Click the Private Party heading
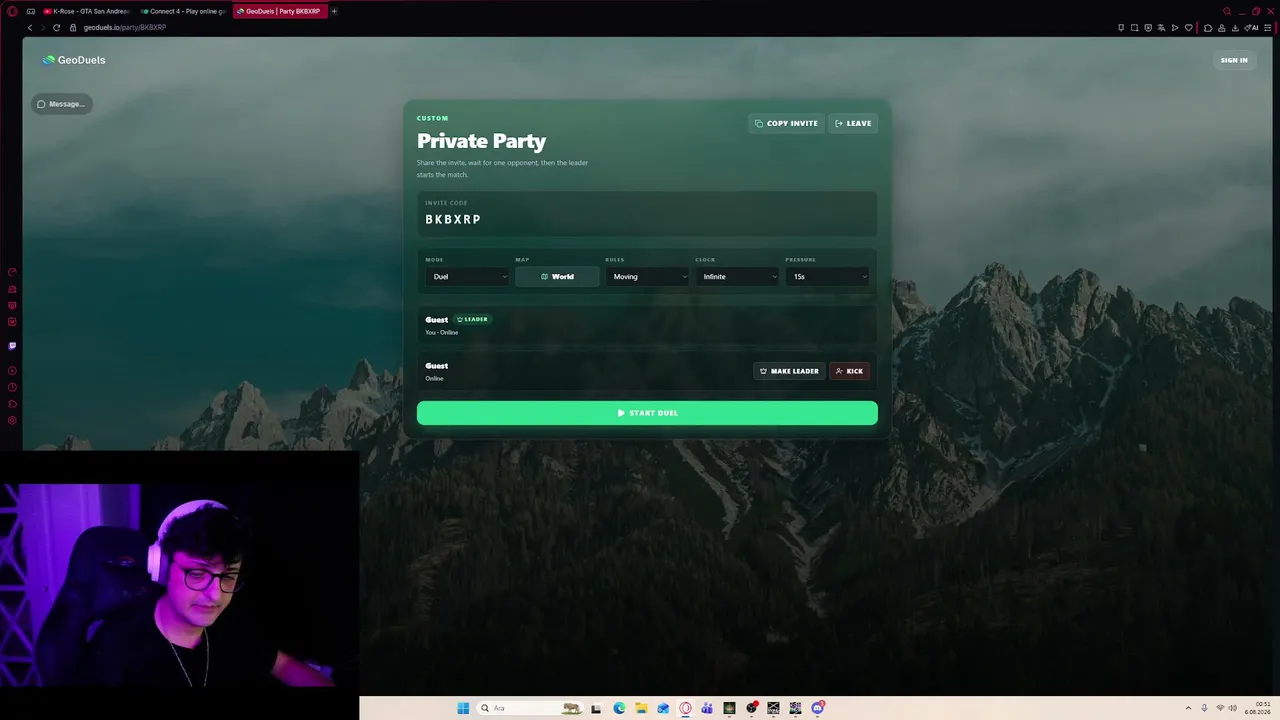Viewport: 1280px width, 720px height. pos(481,141)
